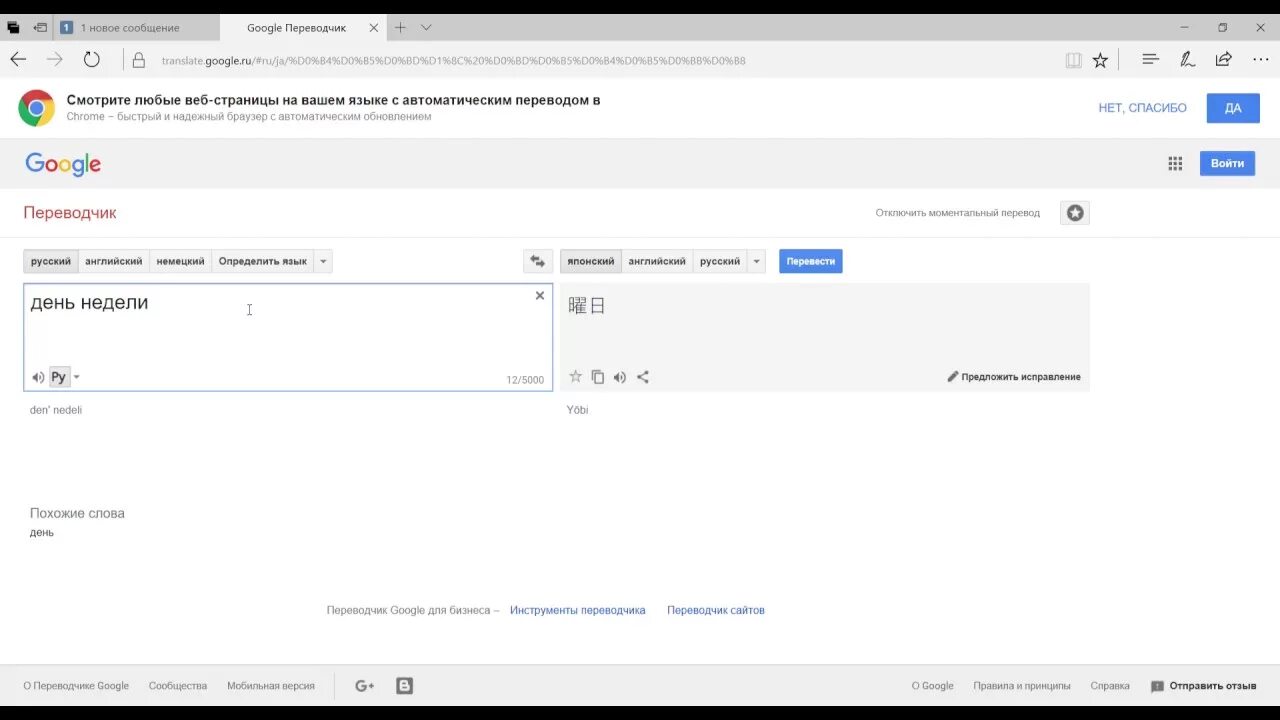
Task: Open input tools dropdown next to Ру
Action: 76,377
